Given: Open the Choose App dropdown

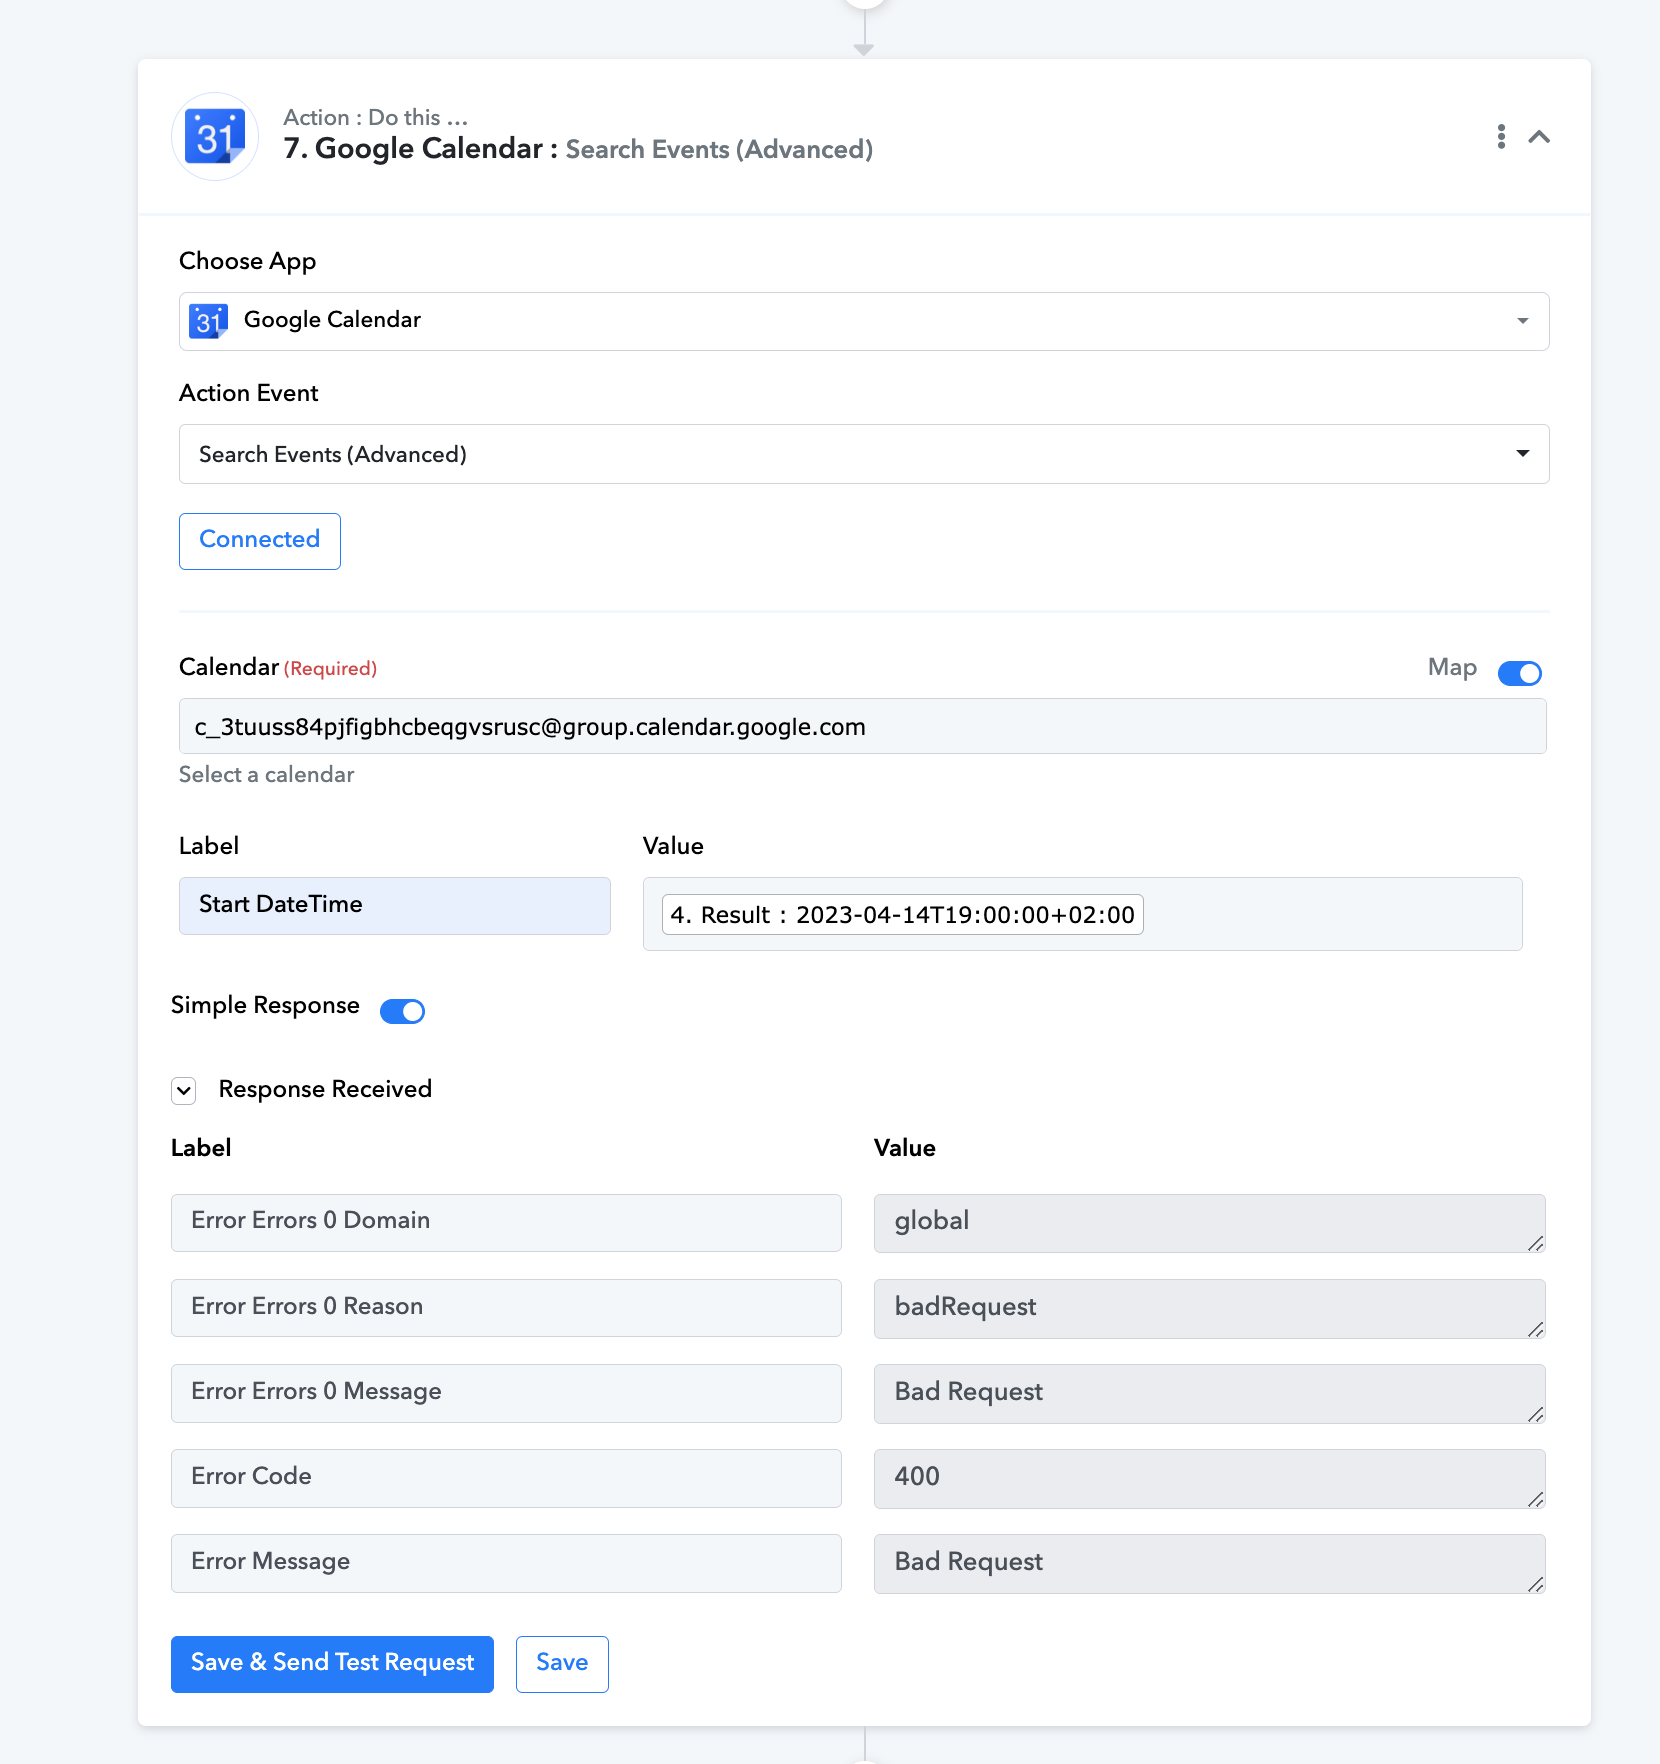Looking at the screenshot, I should [x=864, y=321].
